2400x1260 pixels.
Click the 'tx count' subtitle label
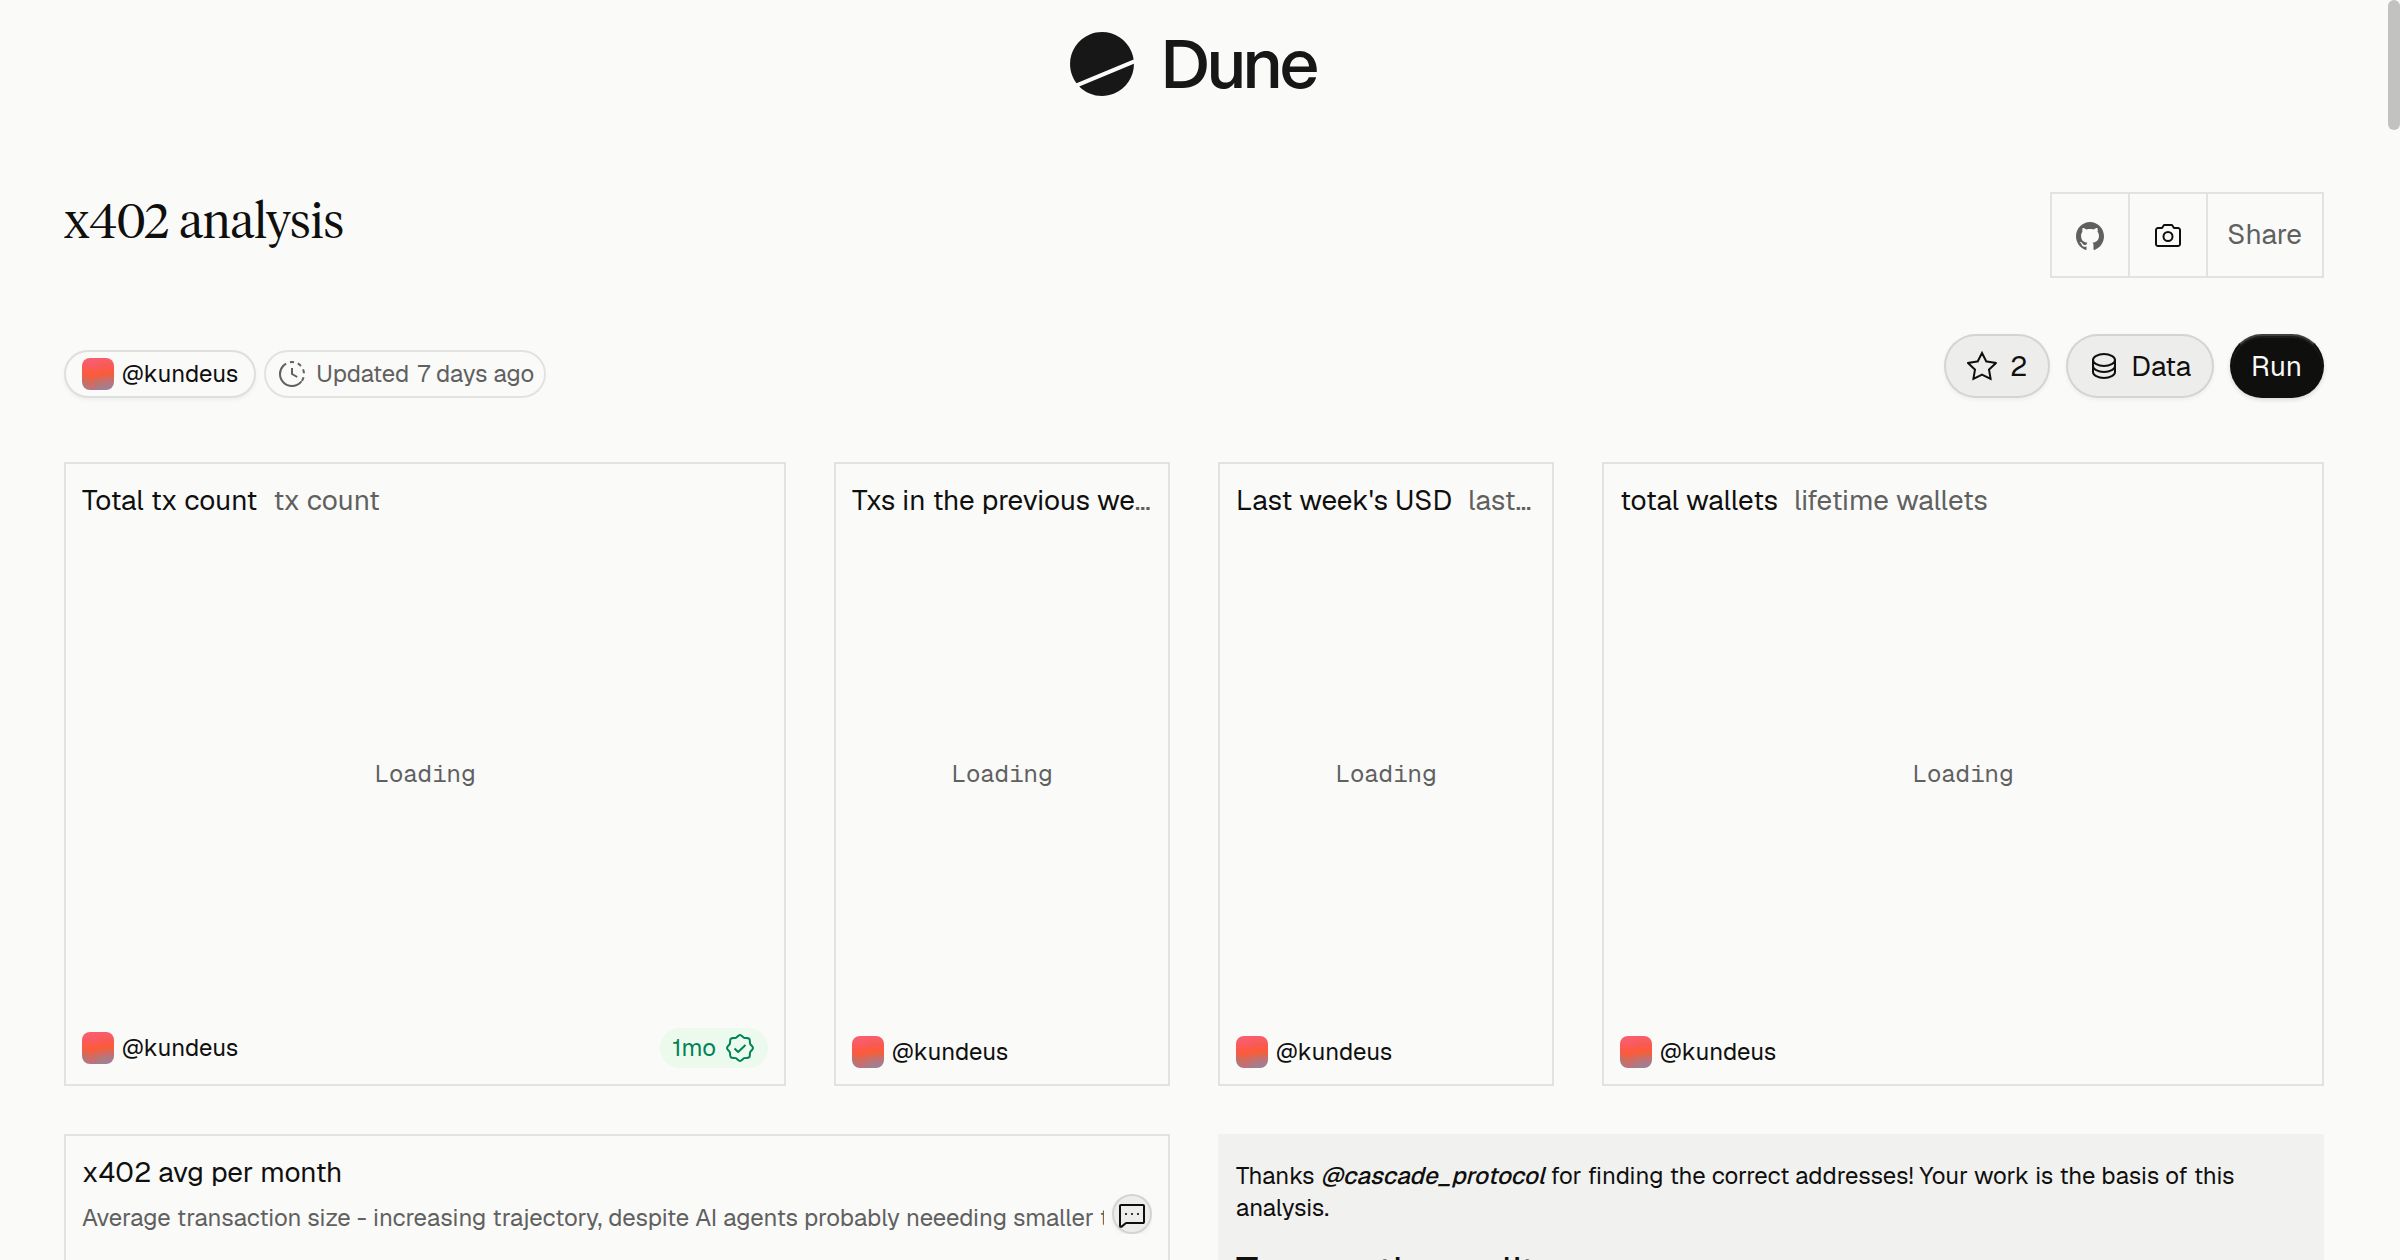pos(327,500)
